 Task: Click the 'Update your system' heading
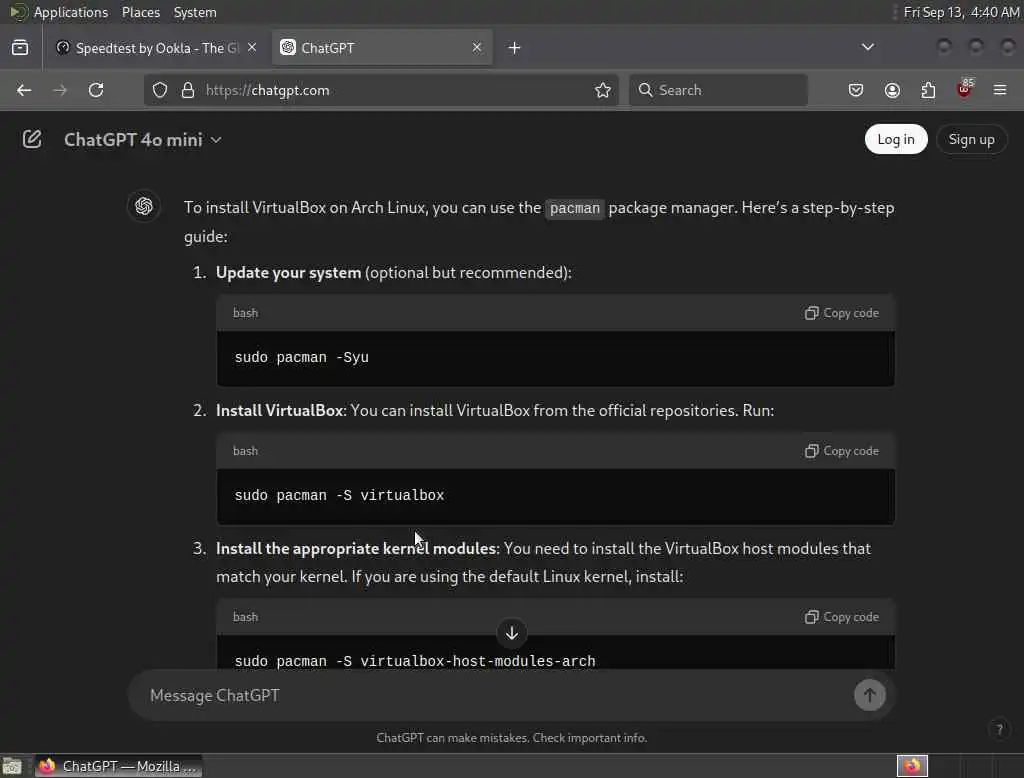(x=288, y=272)
